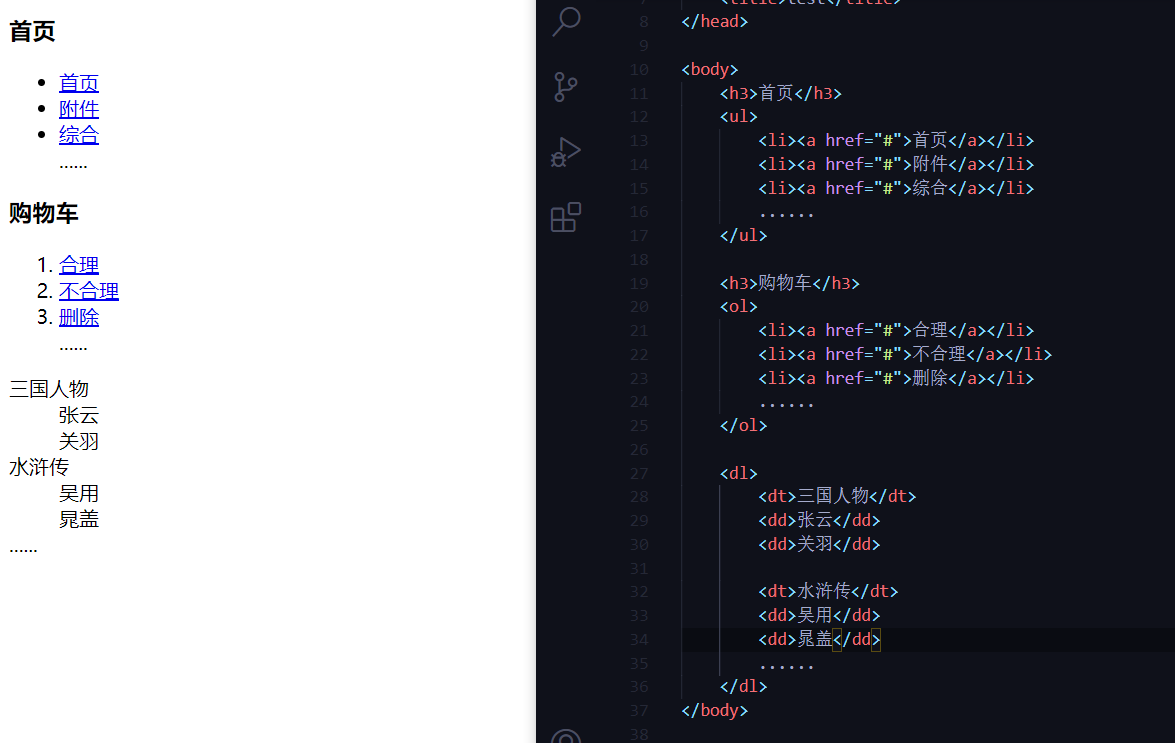Screen dimensions: 1175x743
Task: Follow the 首页 link in the list
Action: [x=79, y=82]
